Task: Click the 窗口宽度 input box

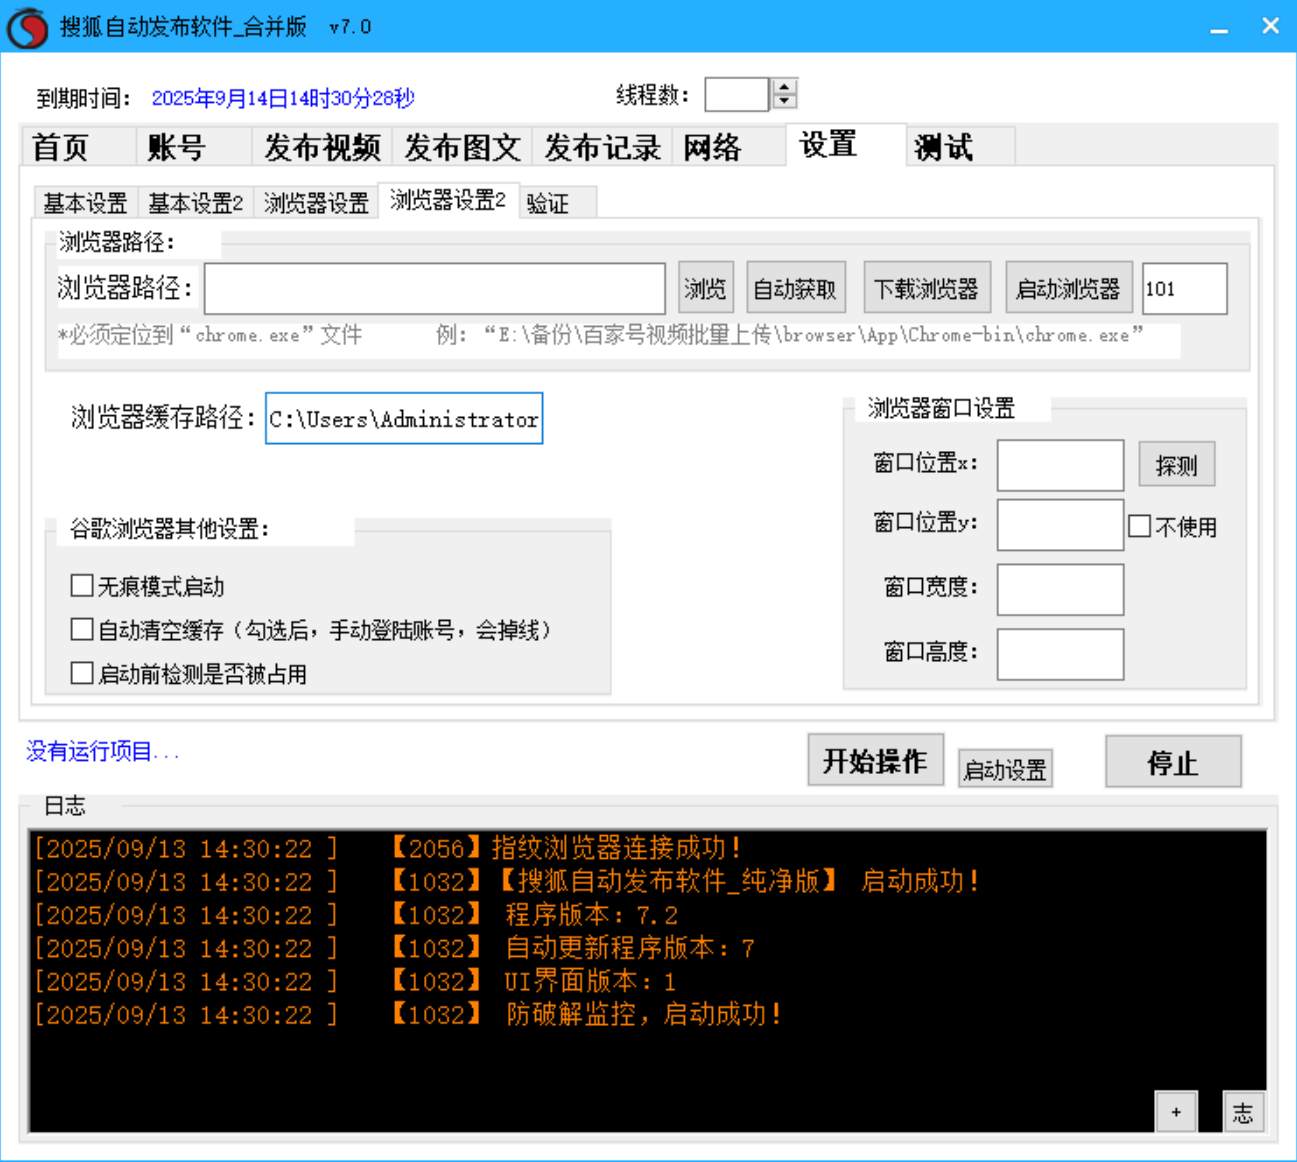Action: point(1060,590)
